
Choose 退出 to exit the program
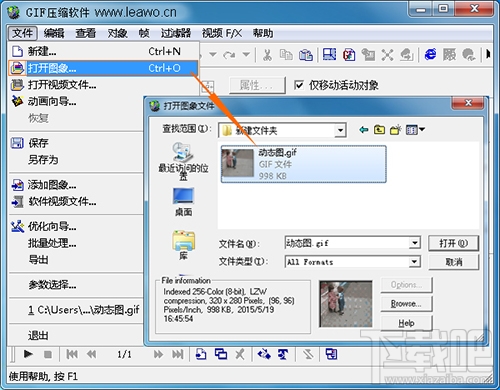point(76,335)
